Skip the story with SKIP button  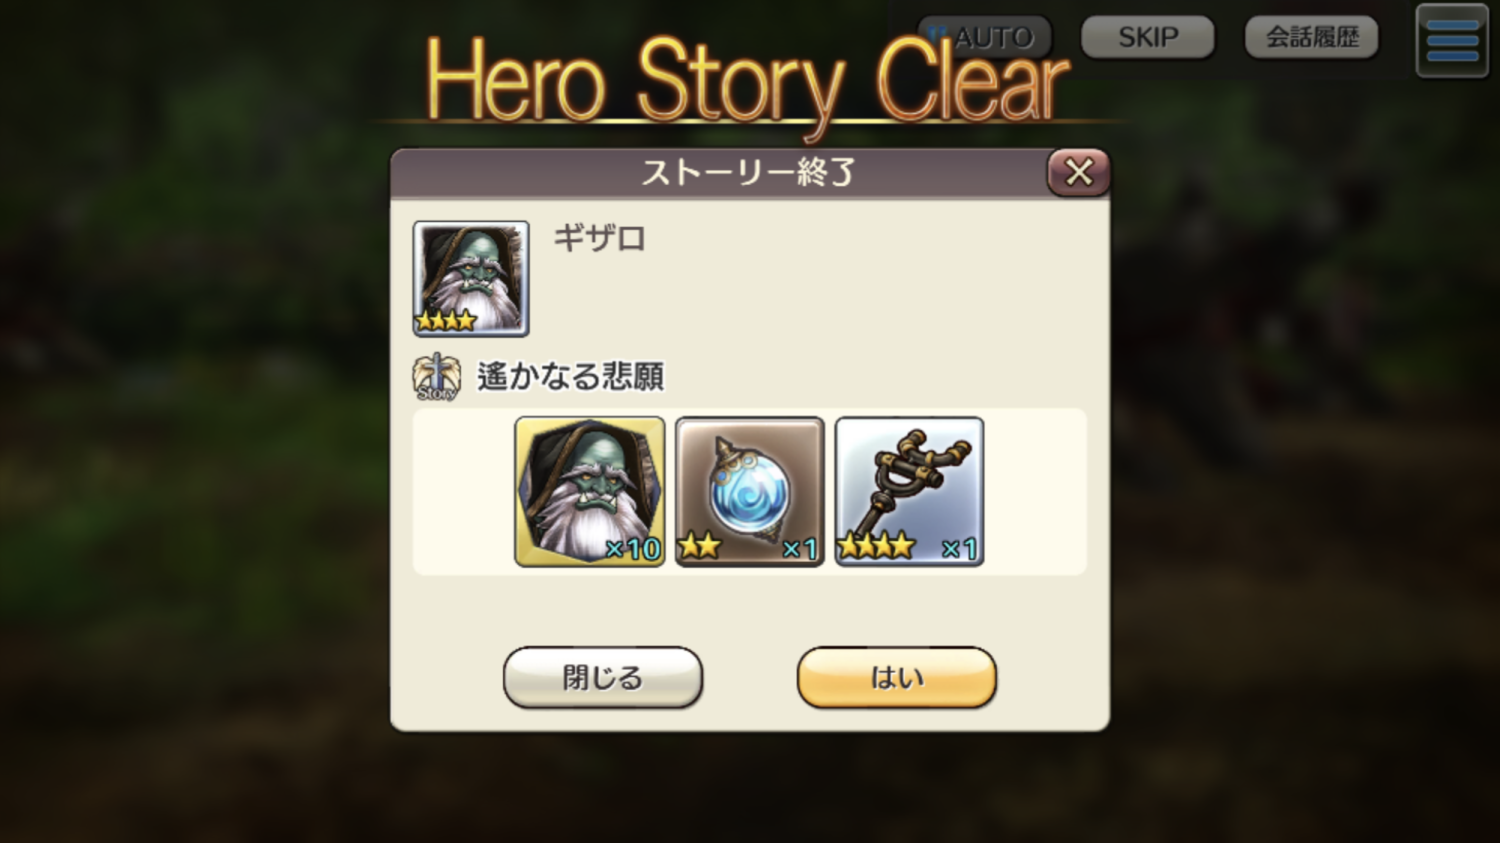click(1148, 38)
